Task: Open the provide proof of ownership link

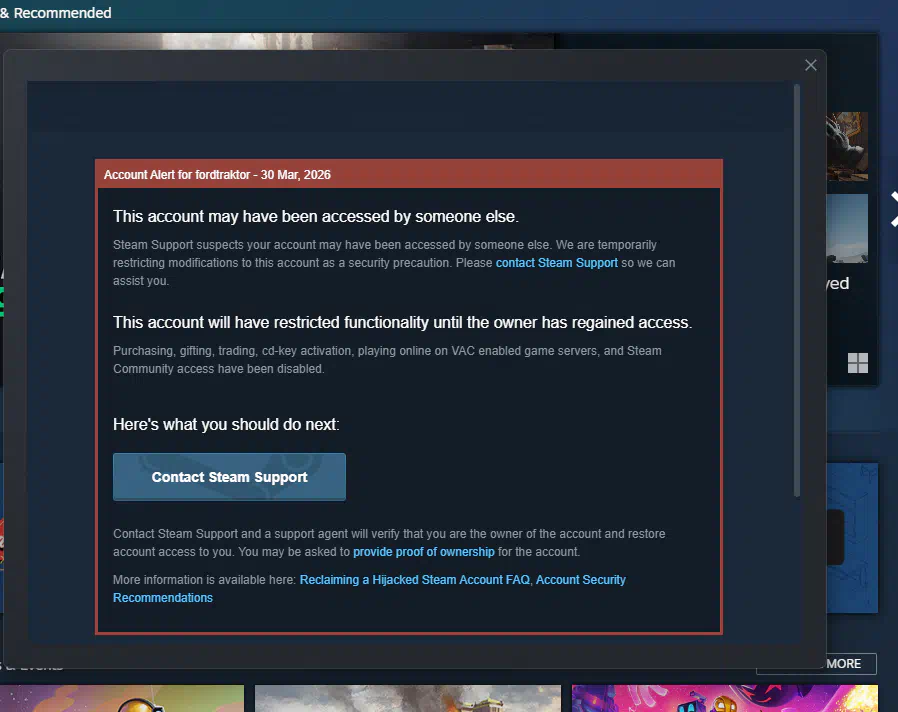Action: click(423, 552)
